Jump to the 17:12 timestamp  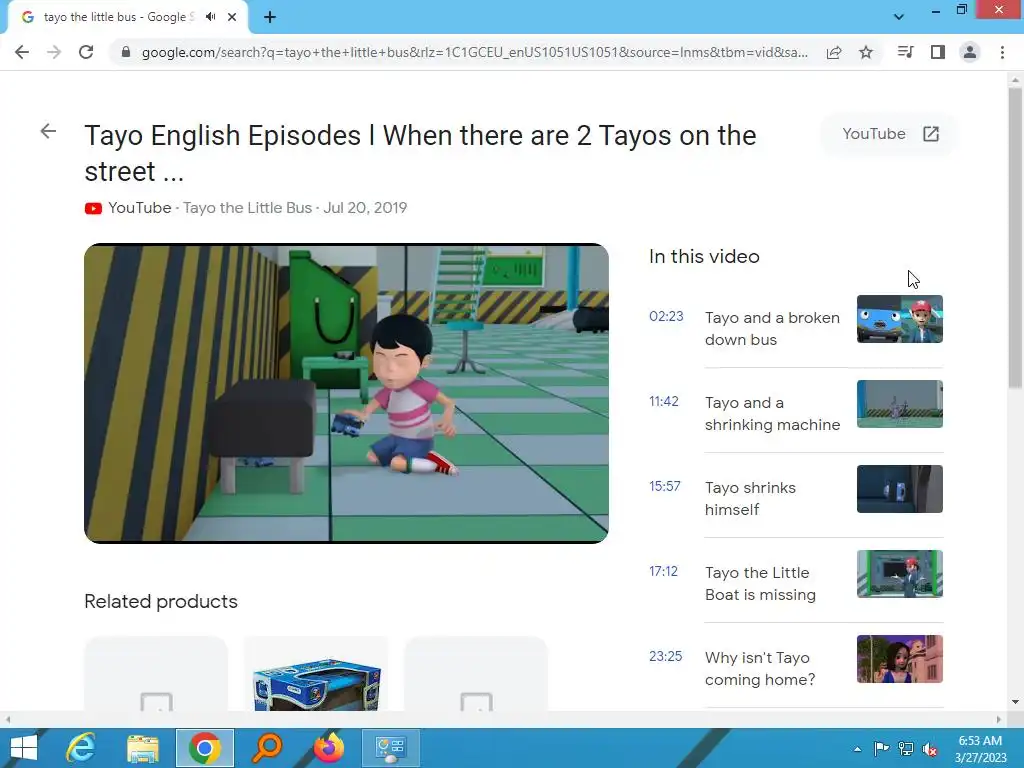coord(664,571)
